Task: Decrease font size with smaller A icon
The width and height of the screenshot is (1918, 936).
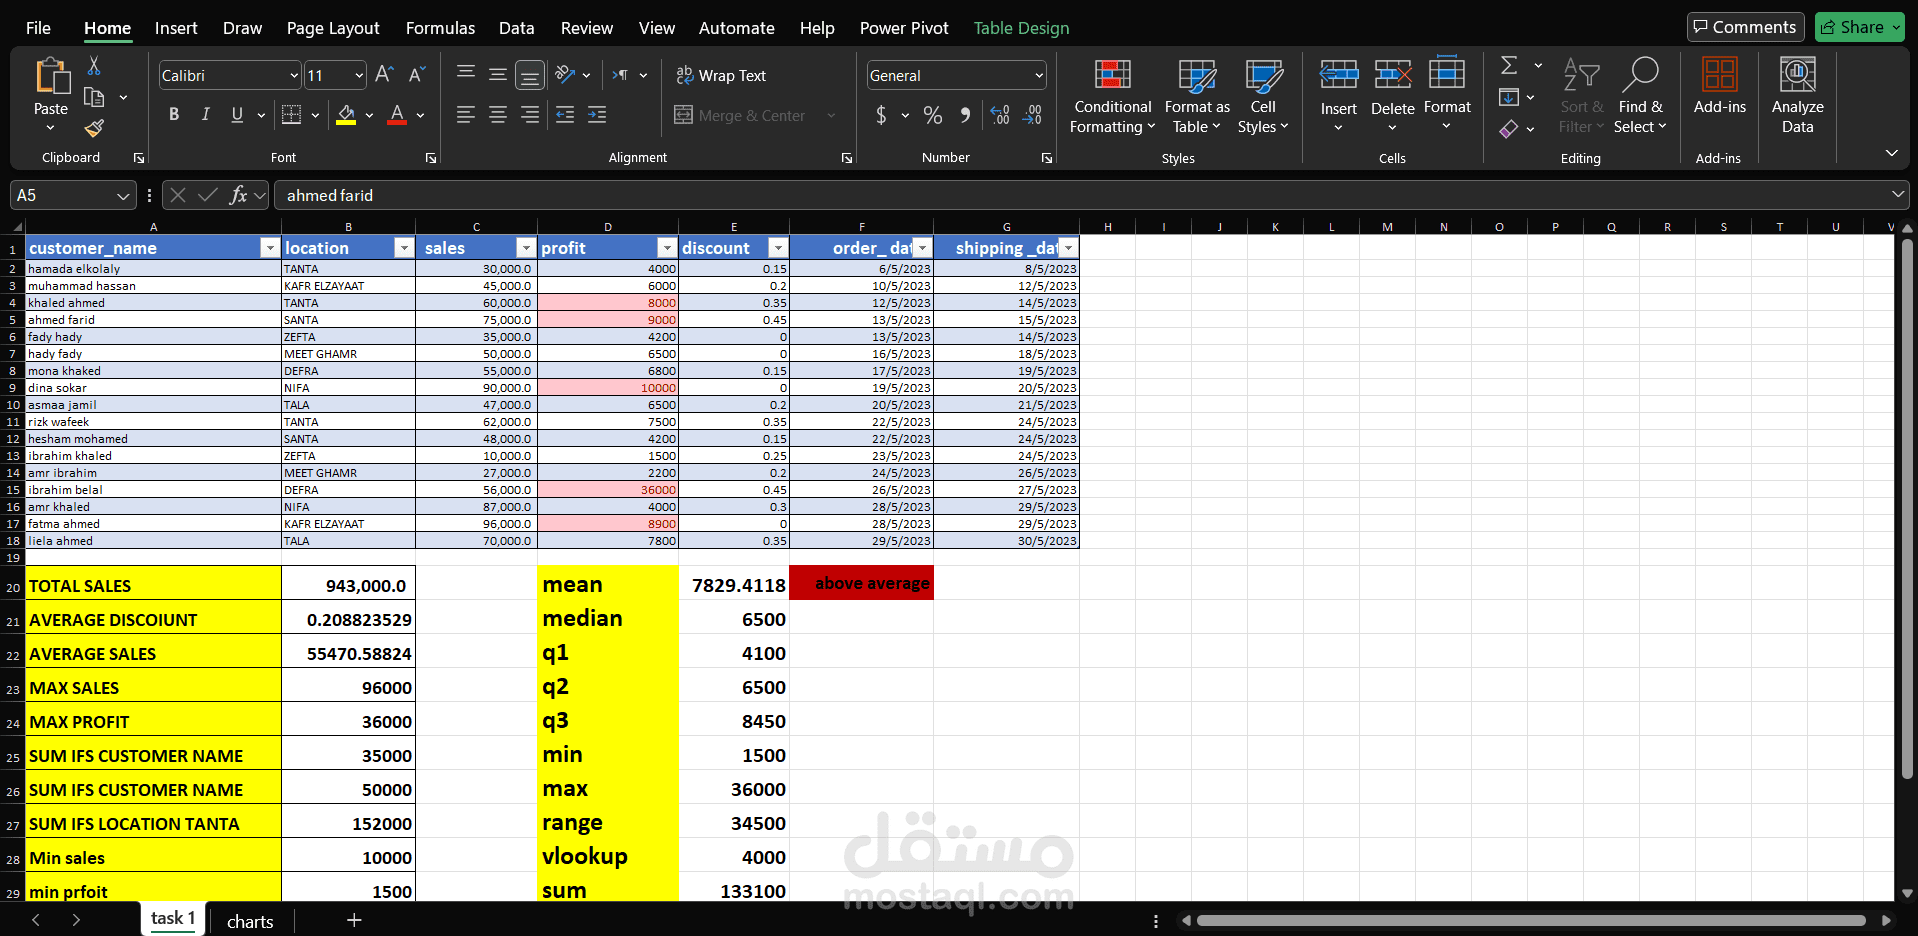Action: [417, 75]
